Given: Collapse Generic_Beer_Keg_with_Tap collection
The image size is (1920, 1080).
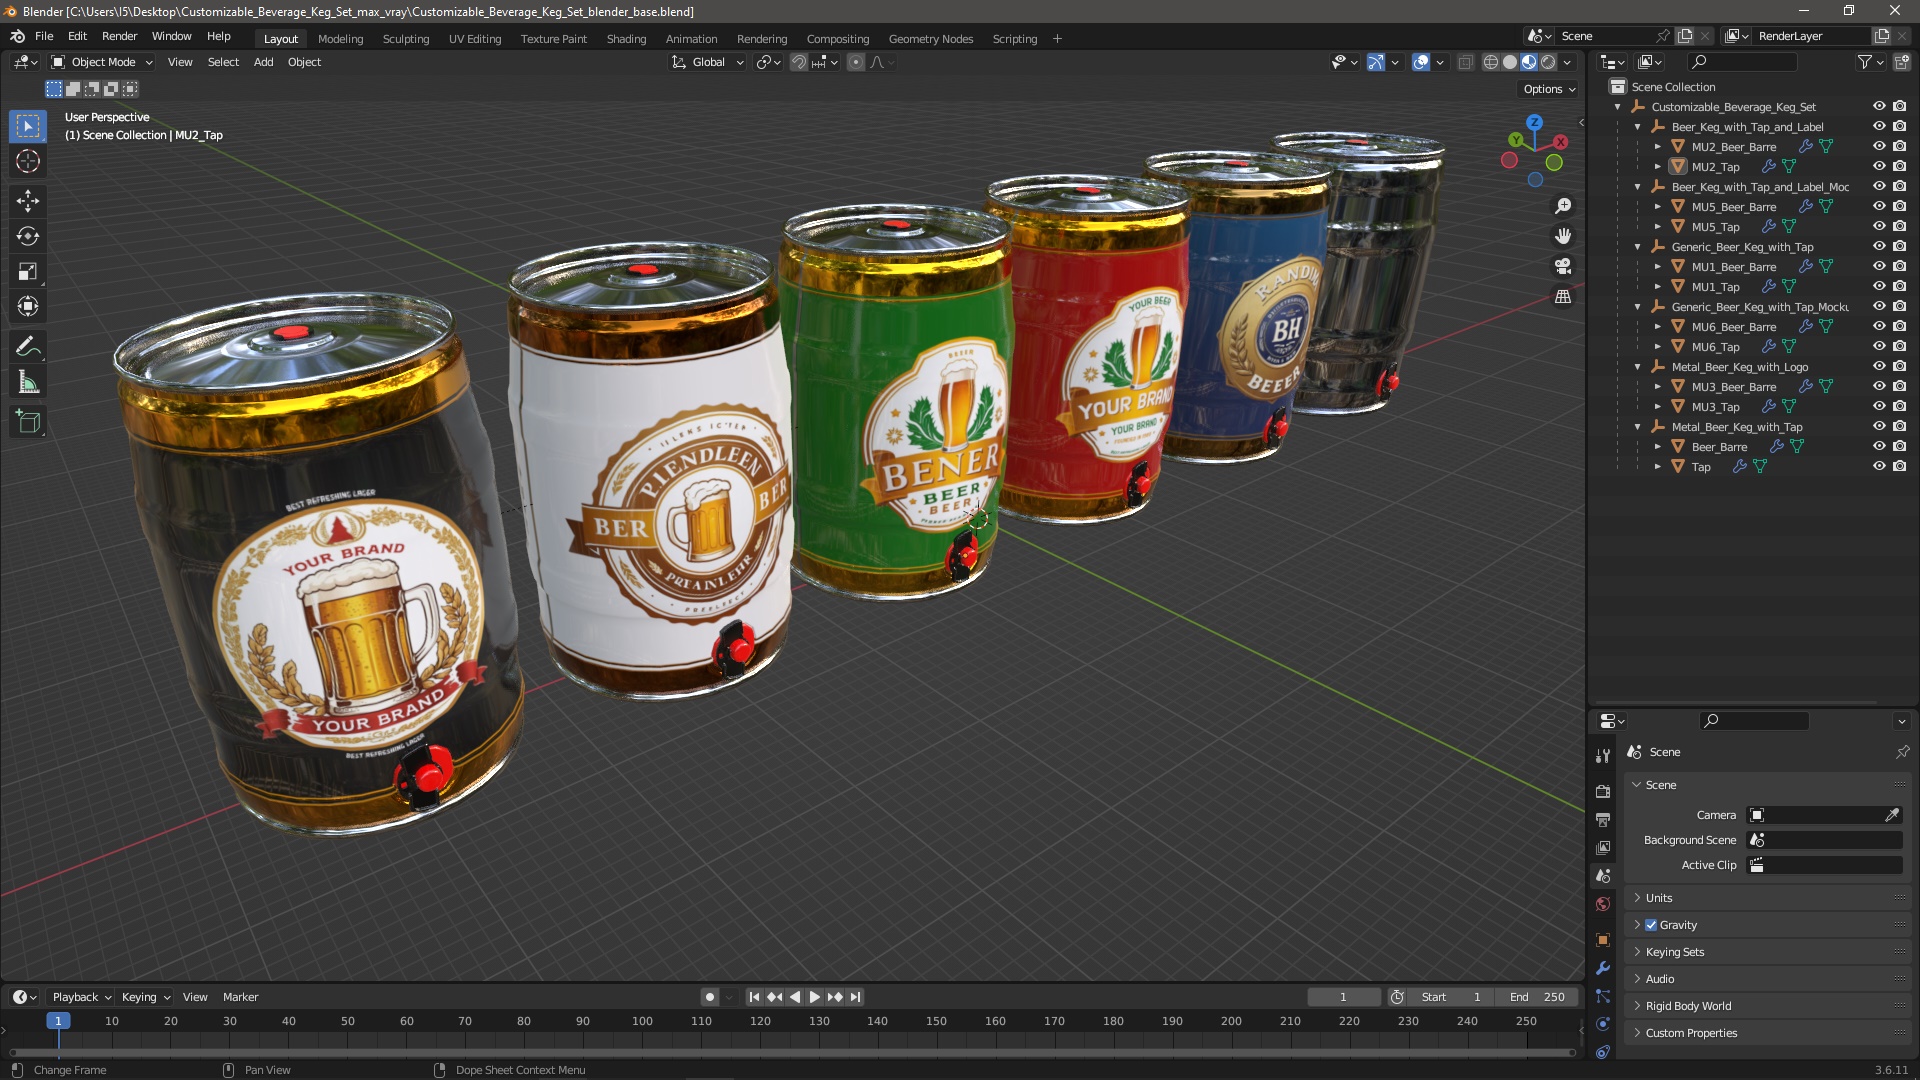Looking at the screenshot, I should (1638, 247).
